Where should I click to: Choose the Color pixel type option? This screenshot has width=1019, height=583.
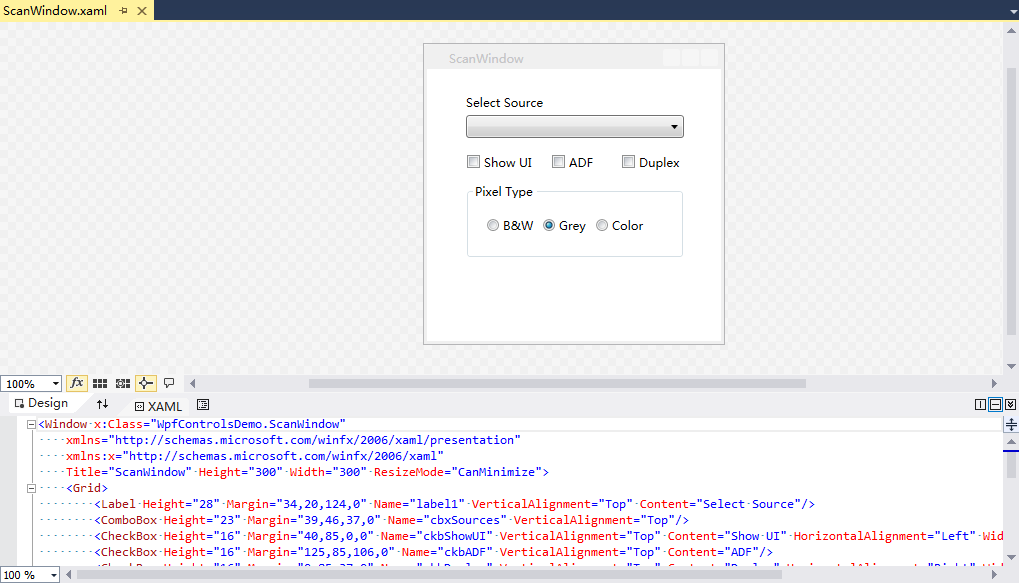click(602, 226)
